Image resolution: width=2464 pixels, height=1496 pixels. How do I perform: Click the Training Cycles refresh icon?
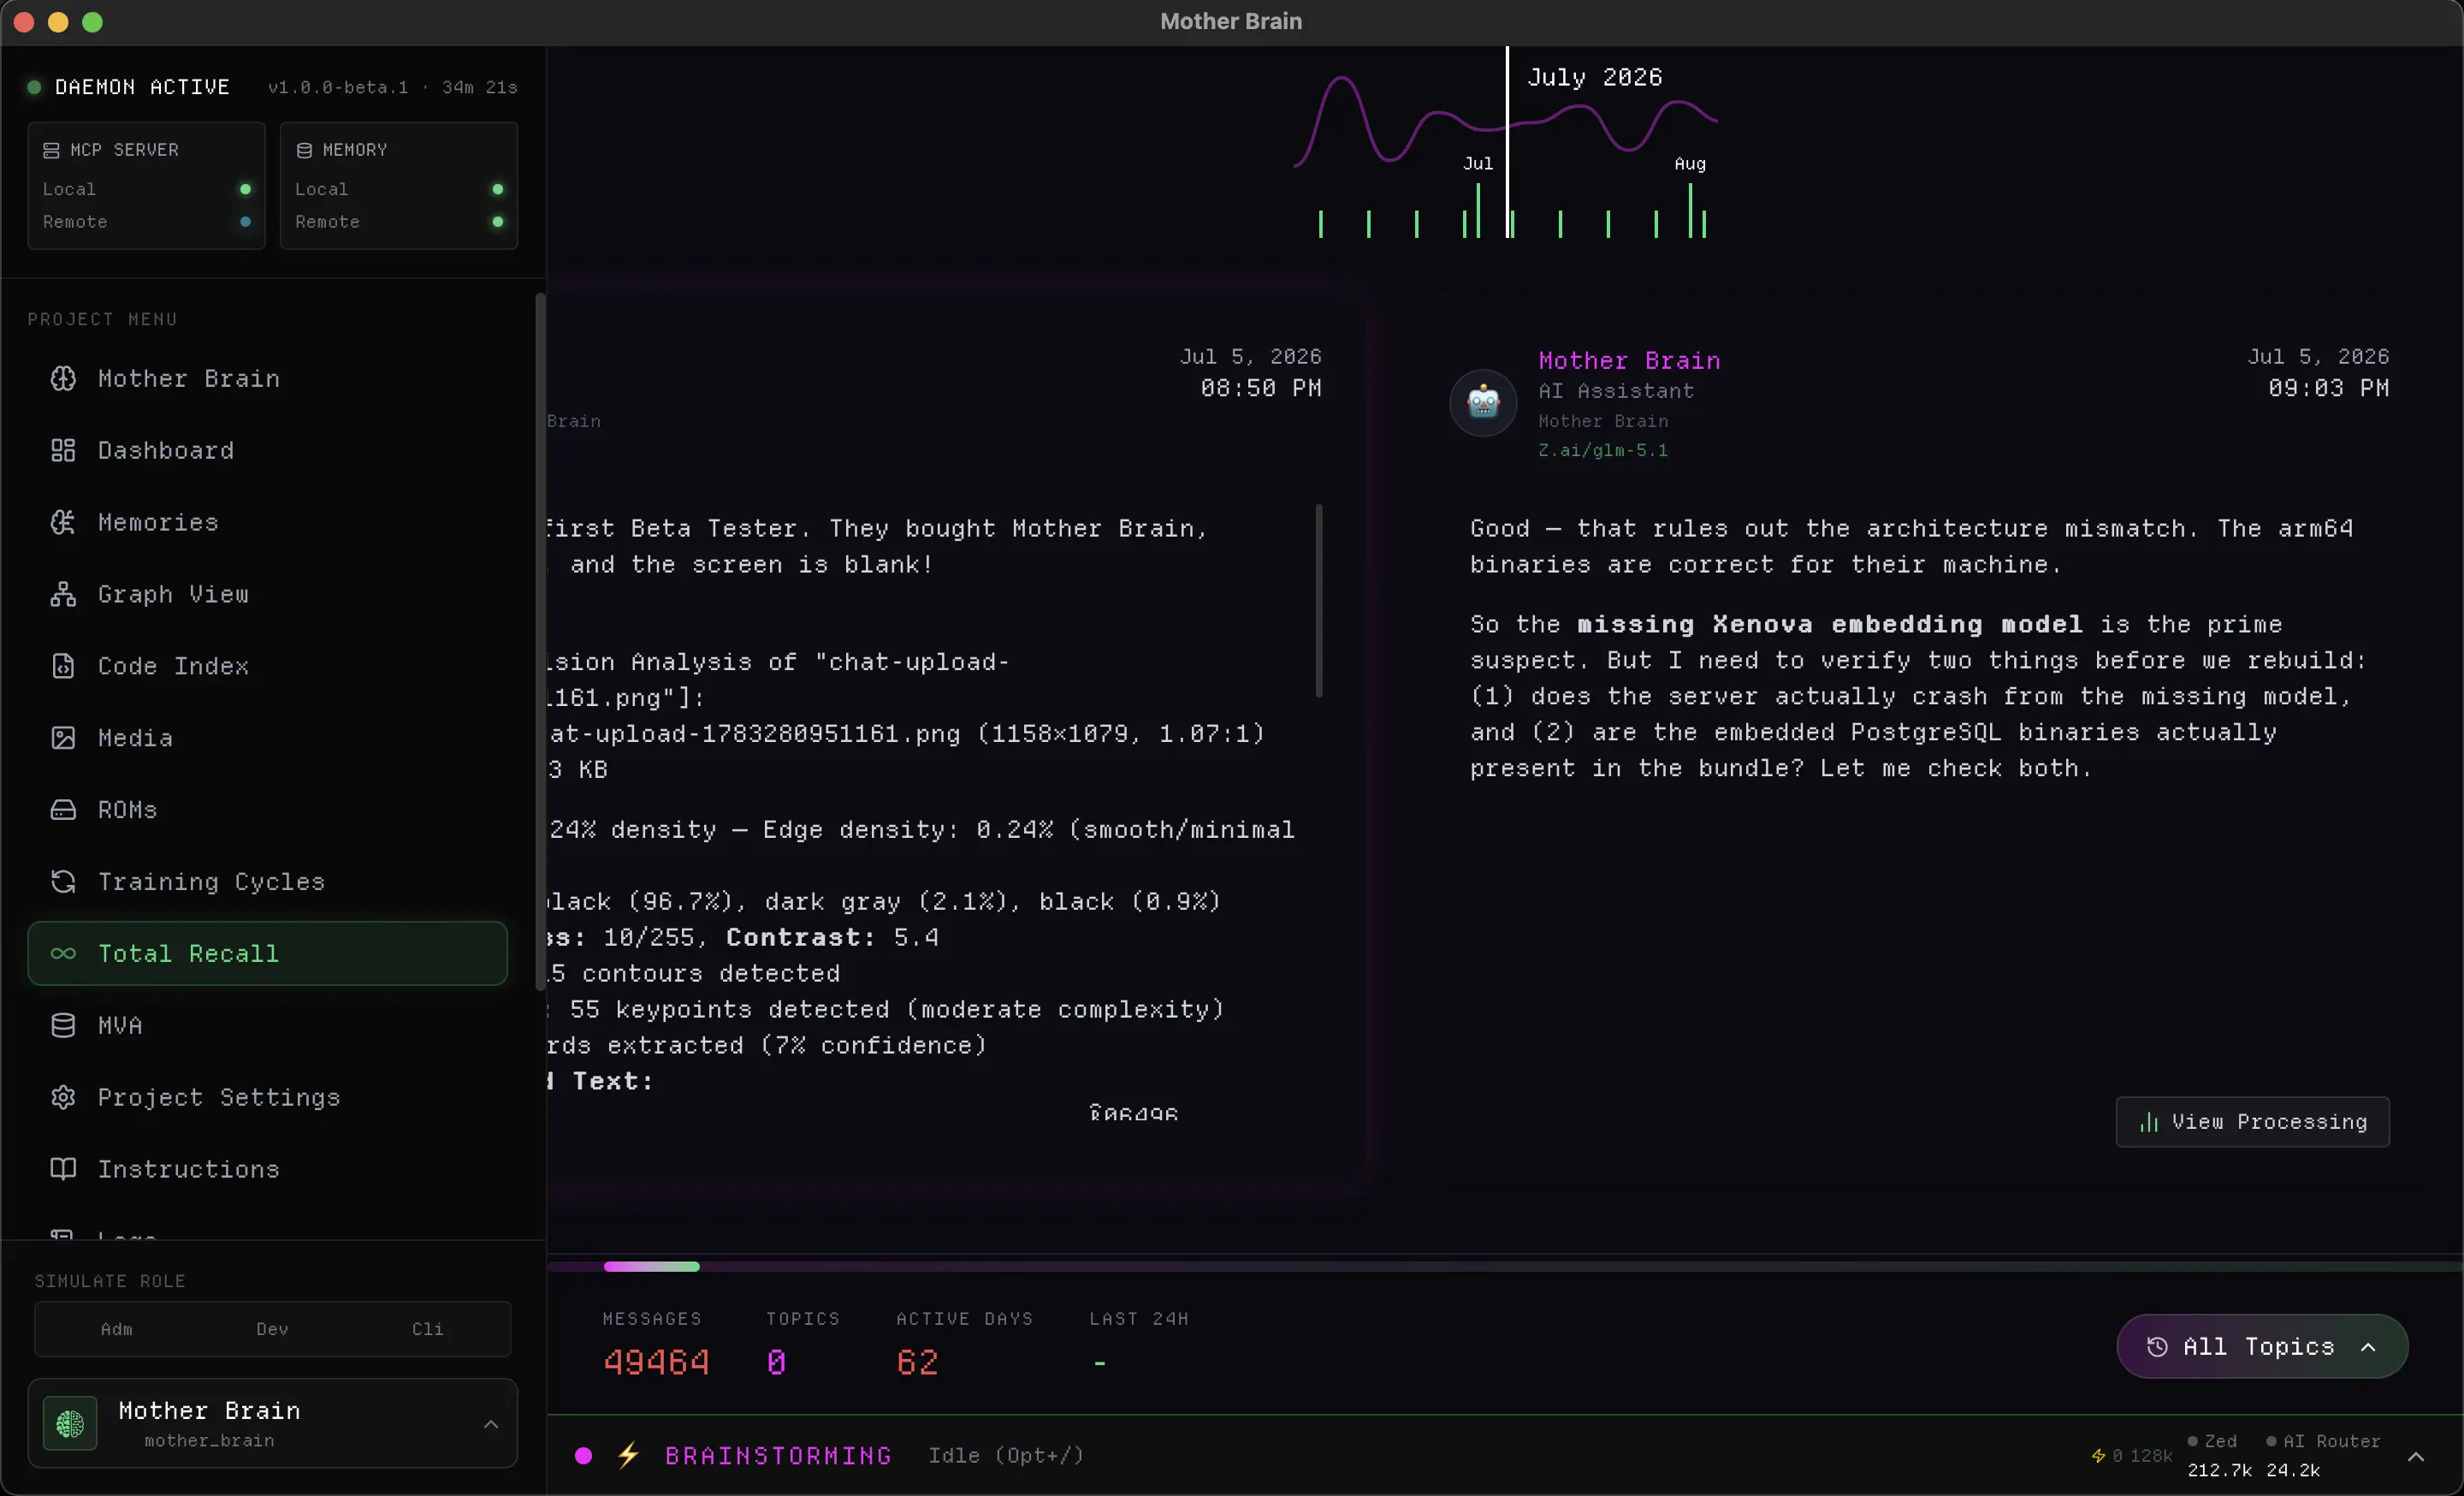[x=63, y=882]
